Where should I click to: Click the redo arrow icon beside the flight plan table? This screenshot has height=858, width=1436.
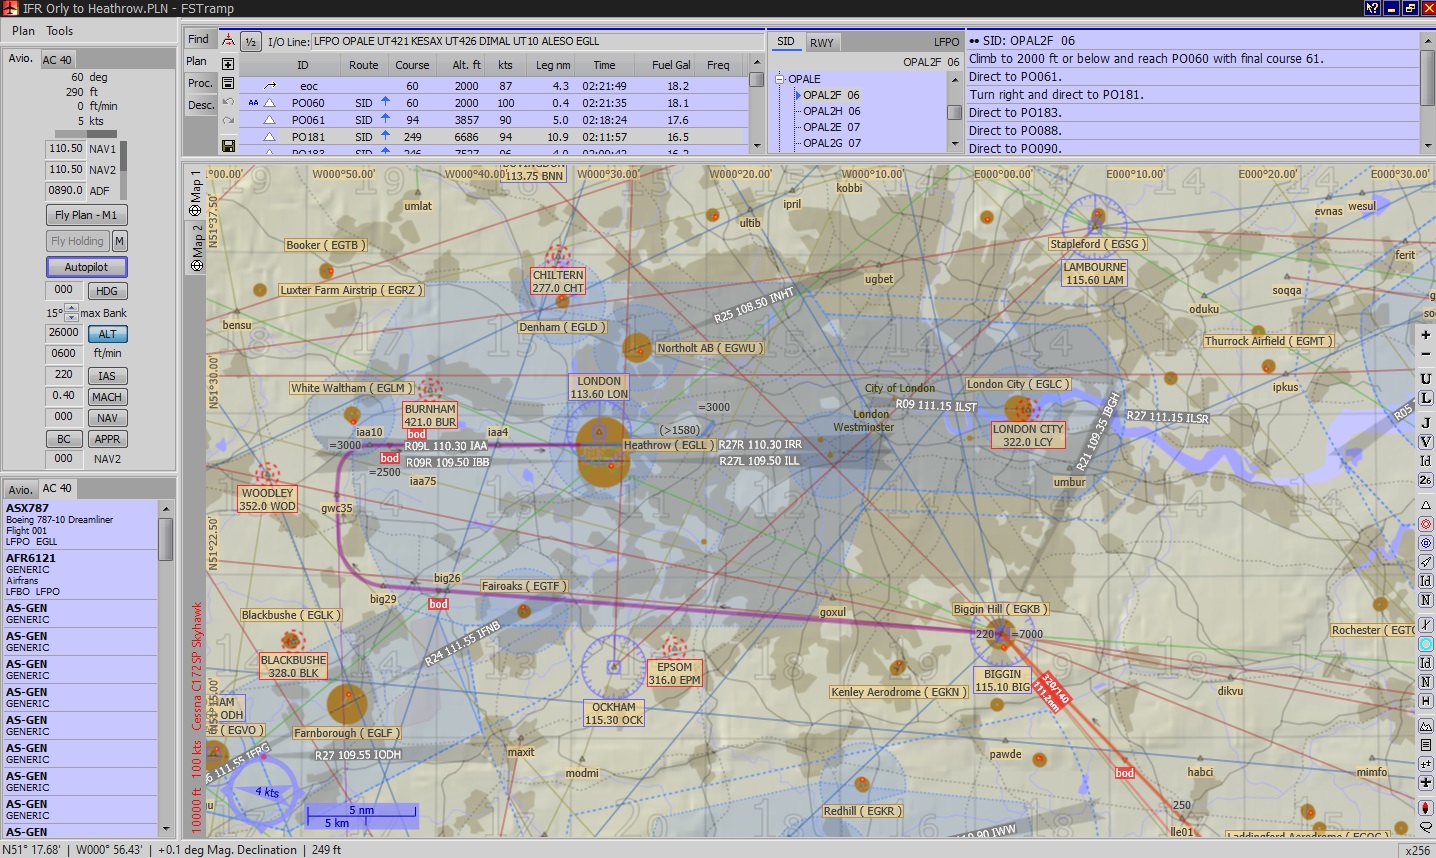pyautogui.click(x=228, y=120)
